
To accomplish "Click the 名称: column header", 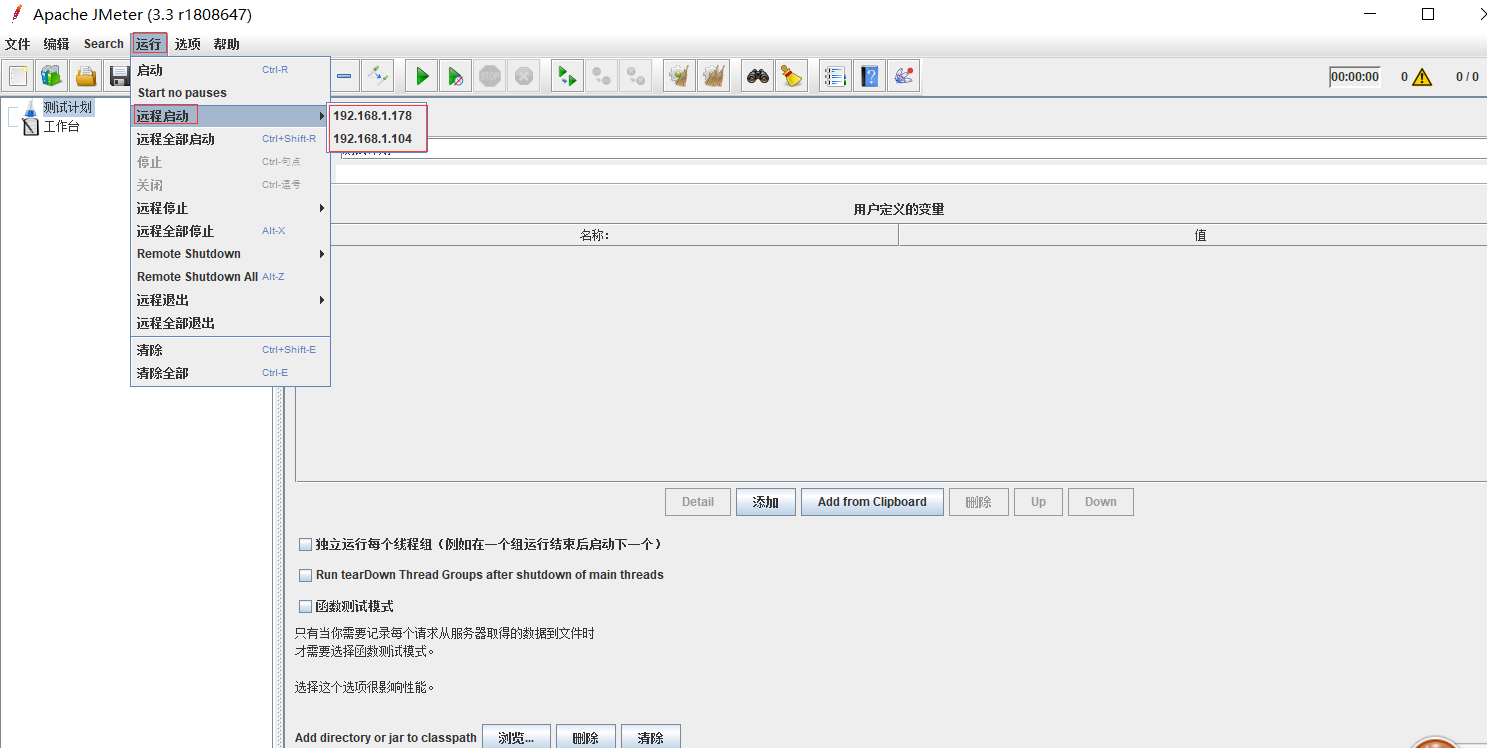I will pos(597,235).
